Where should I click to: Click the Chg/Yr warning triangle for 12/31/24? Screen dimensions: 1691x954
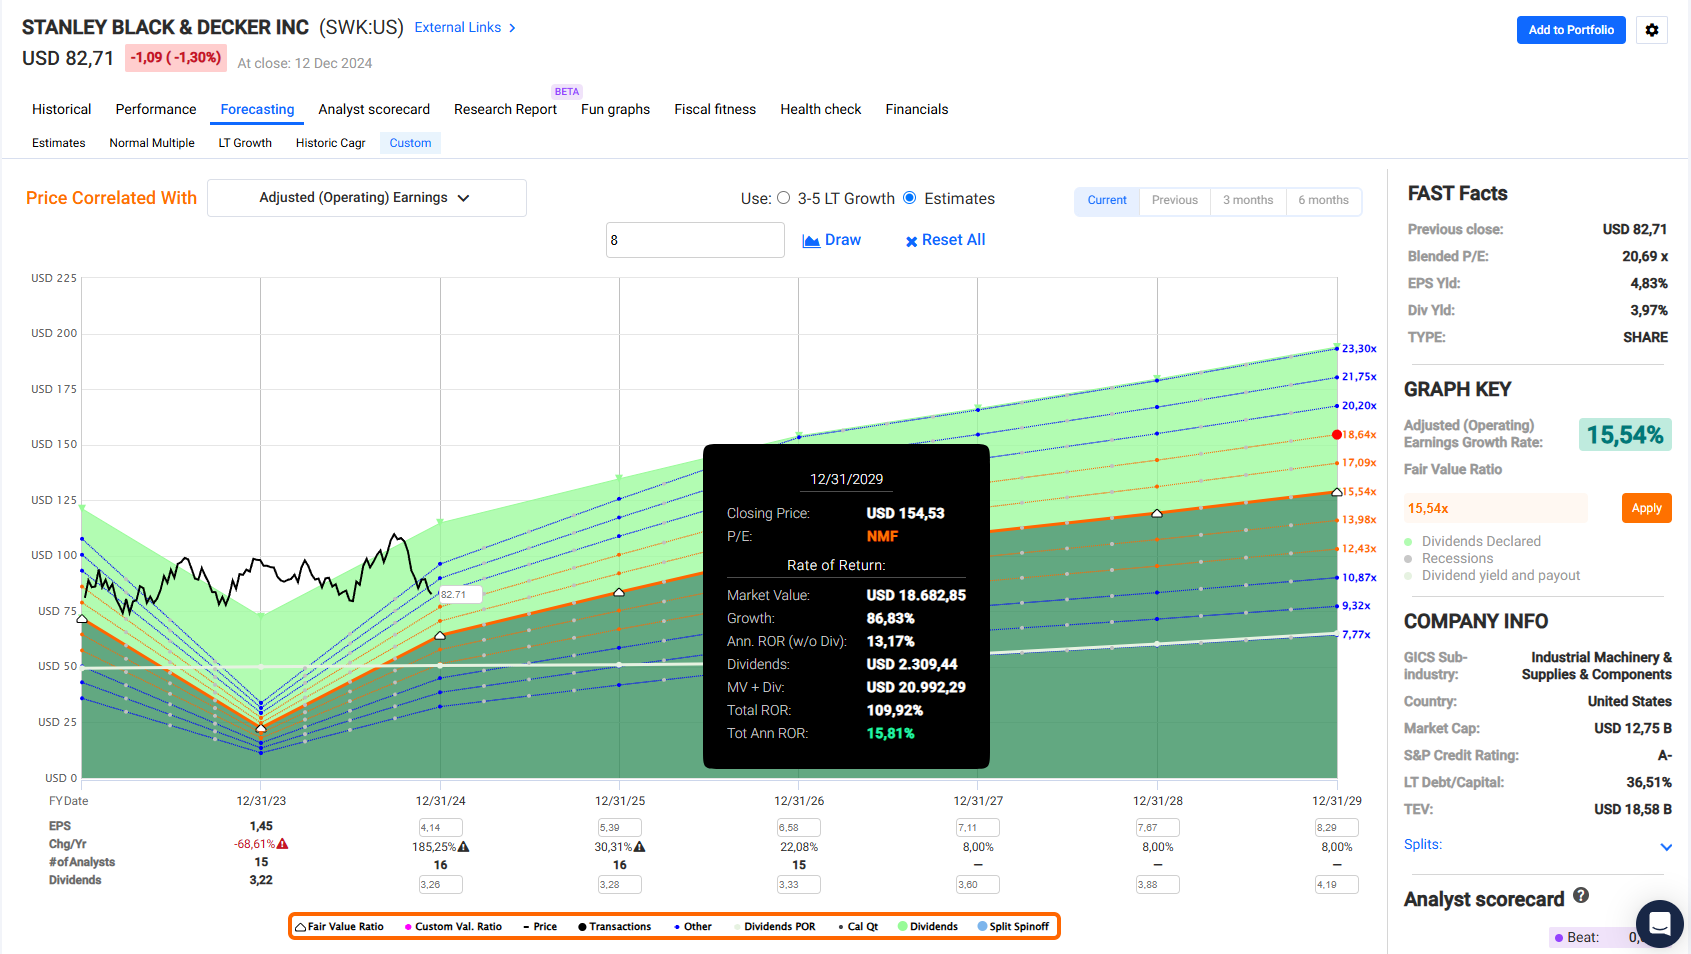(x=463, y=847)
